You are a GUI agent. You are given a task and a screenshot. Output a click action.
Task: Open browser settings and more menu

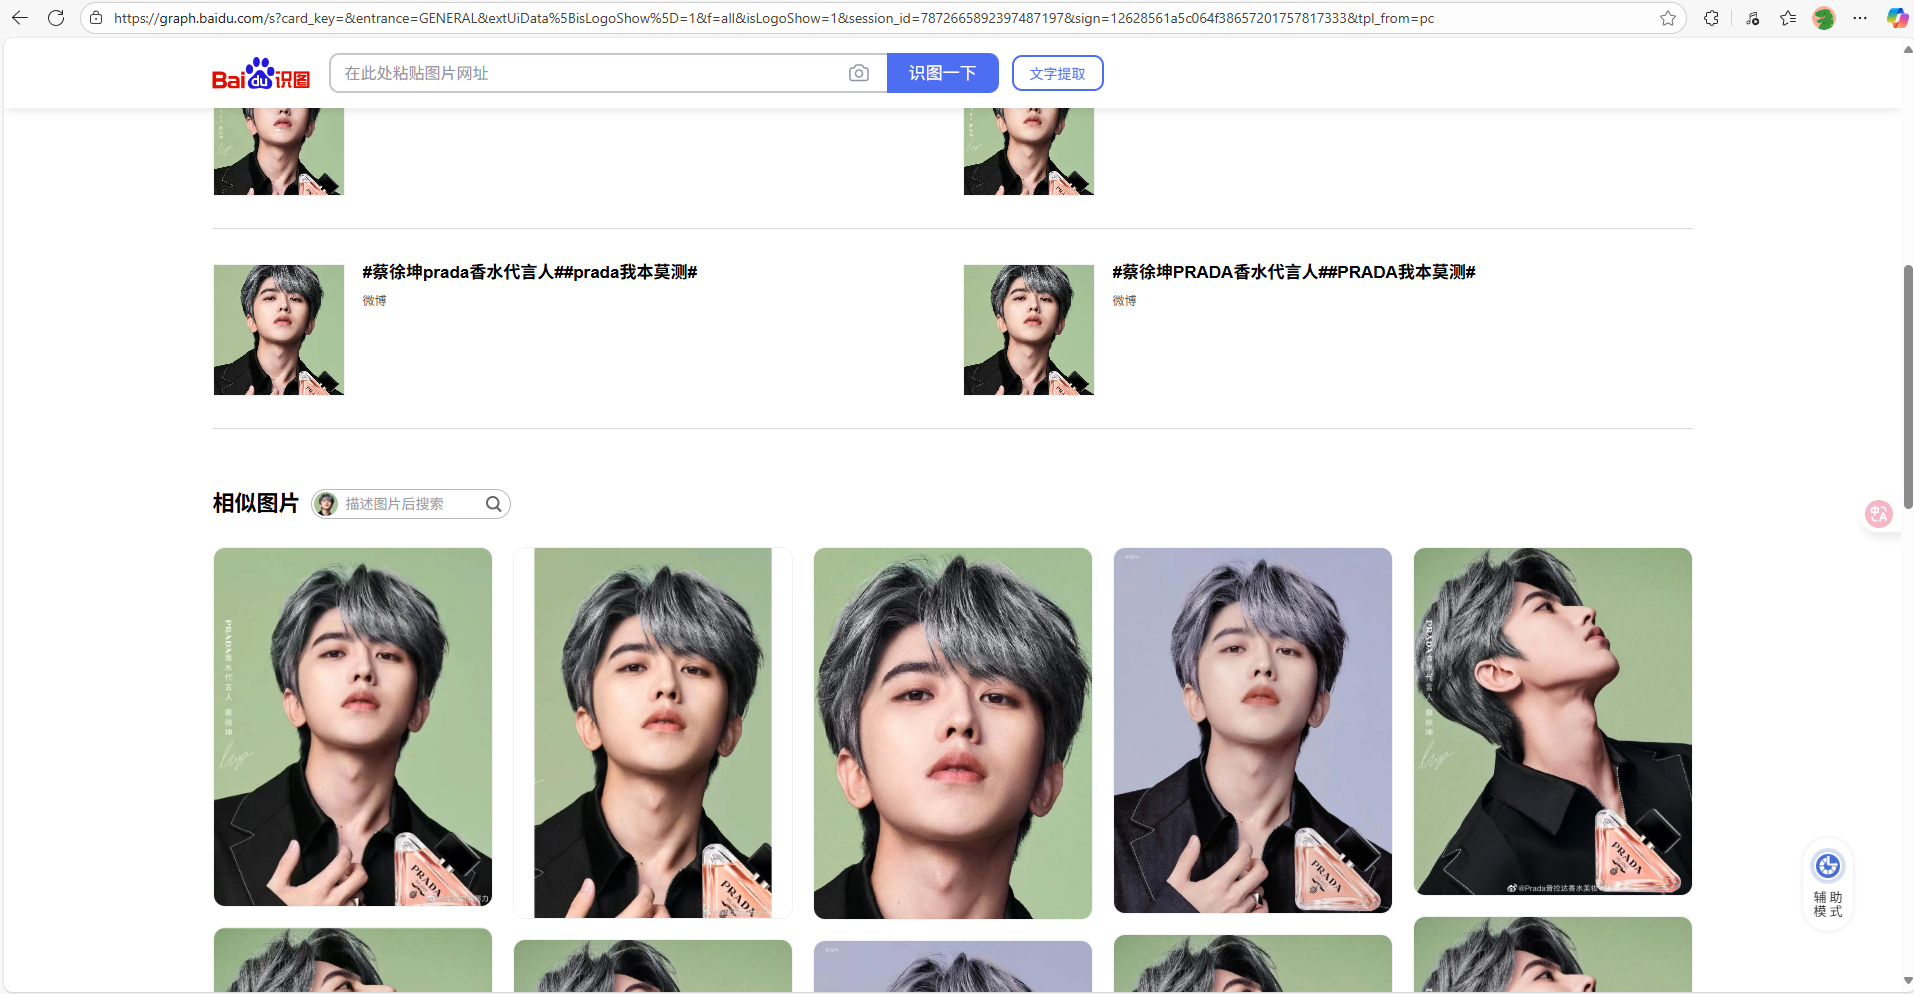tap(1860, 18)
